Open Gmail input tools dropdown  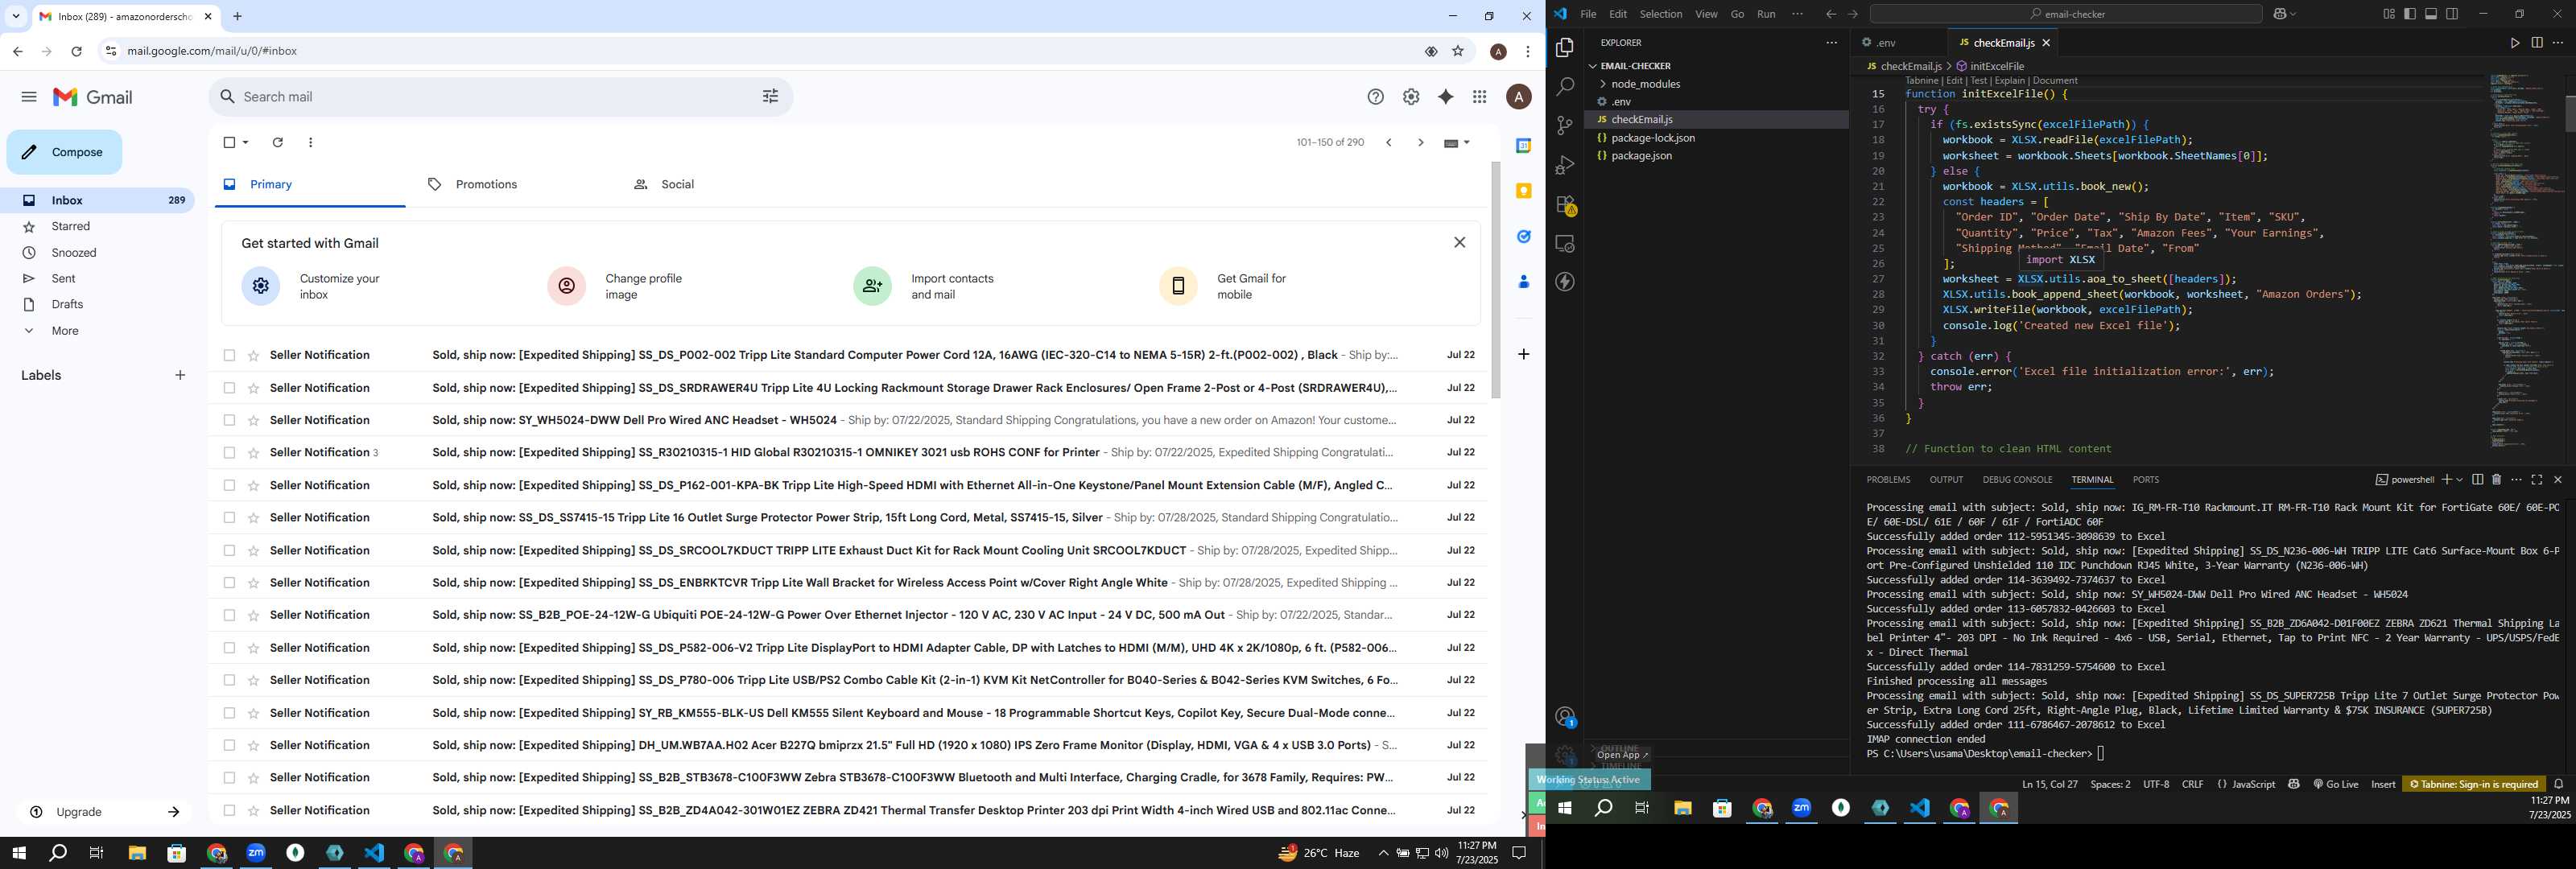coord(1457,143)
